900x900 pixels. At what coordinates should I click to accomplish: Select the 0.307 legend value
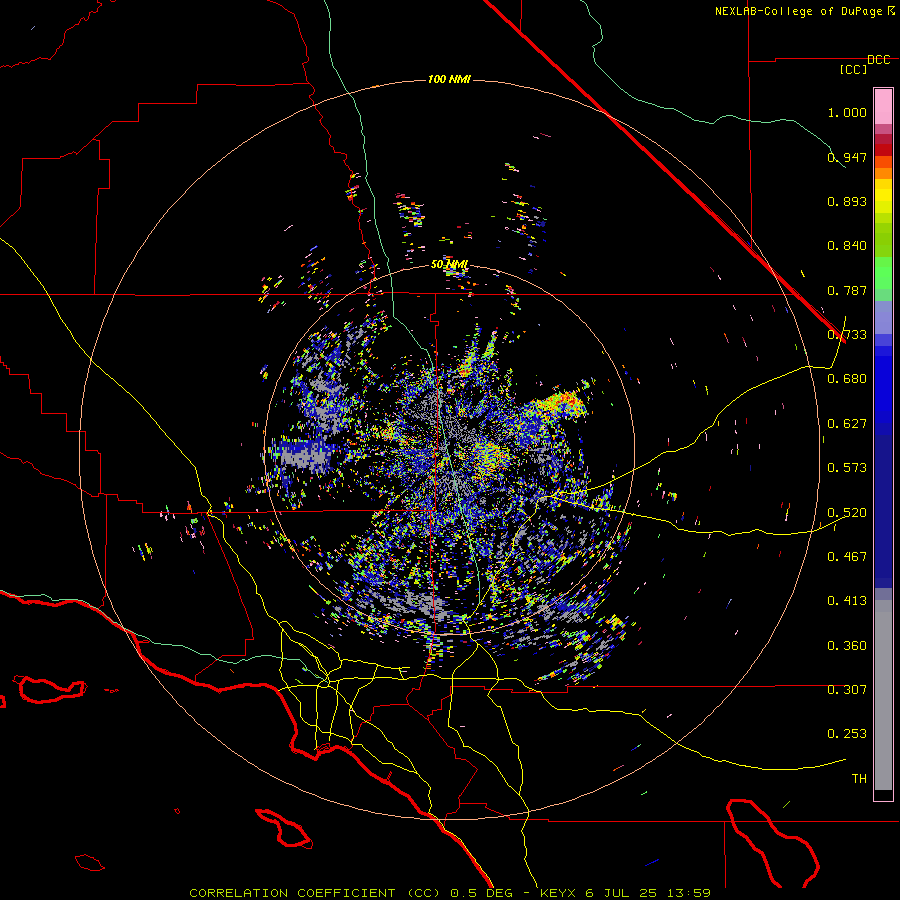point(847,690)
